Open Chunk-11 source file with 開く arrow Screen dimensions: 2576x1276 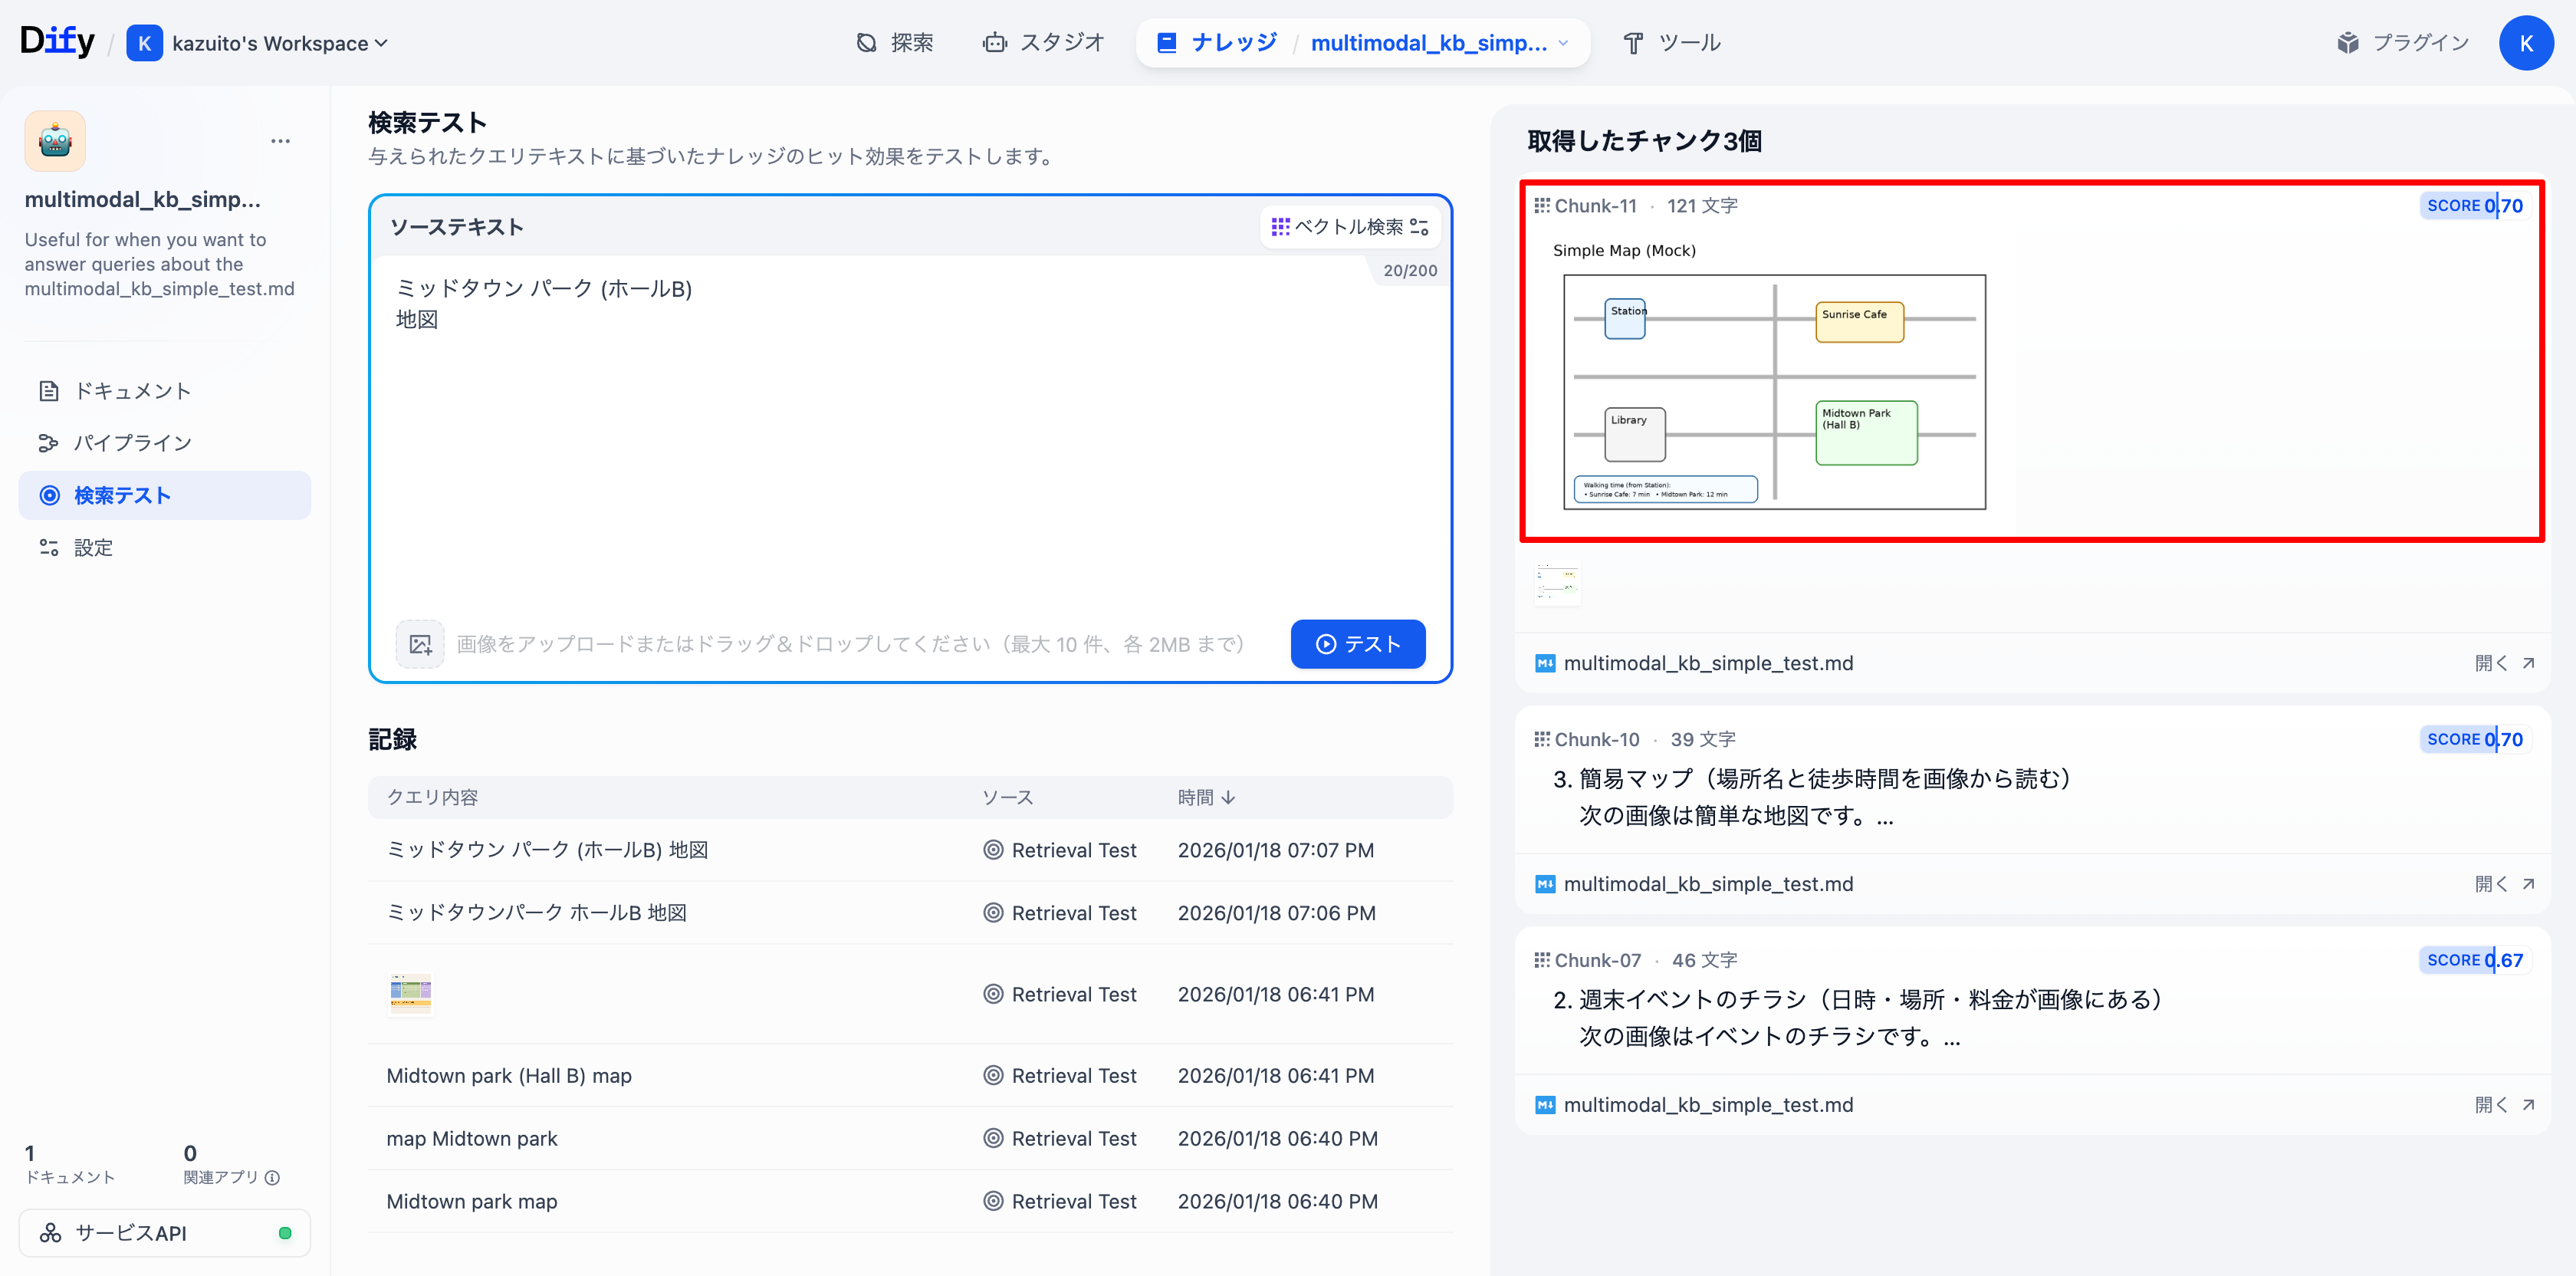point(2504,663)
